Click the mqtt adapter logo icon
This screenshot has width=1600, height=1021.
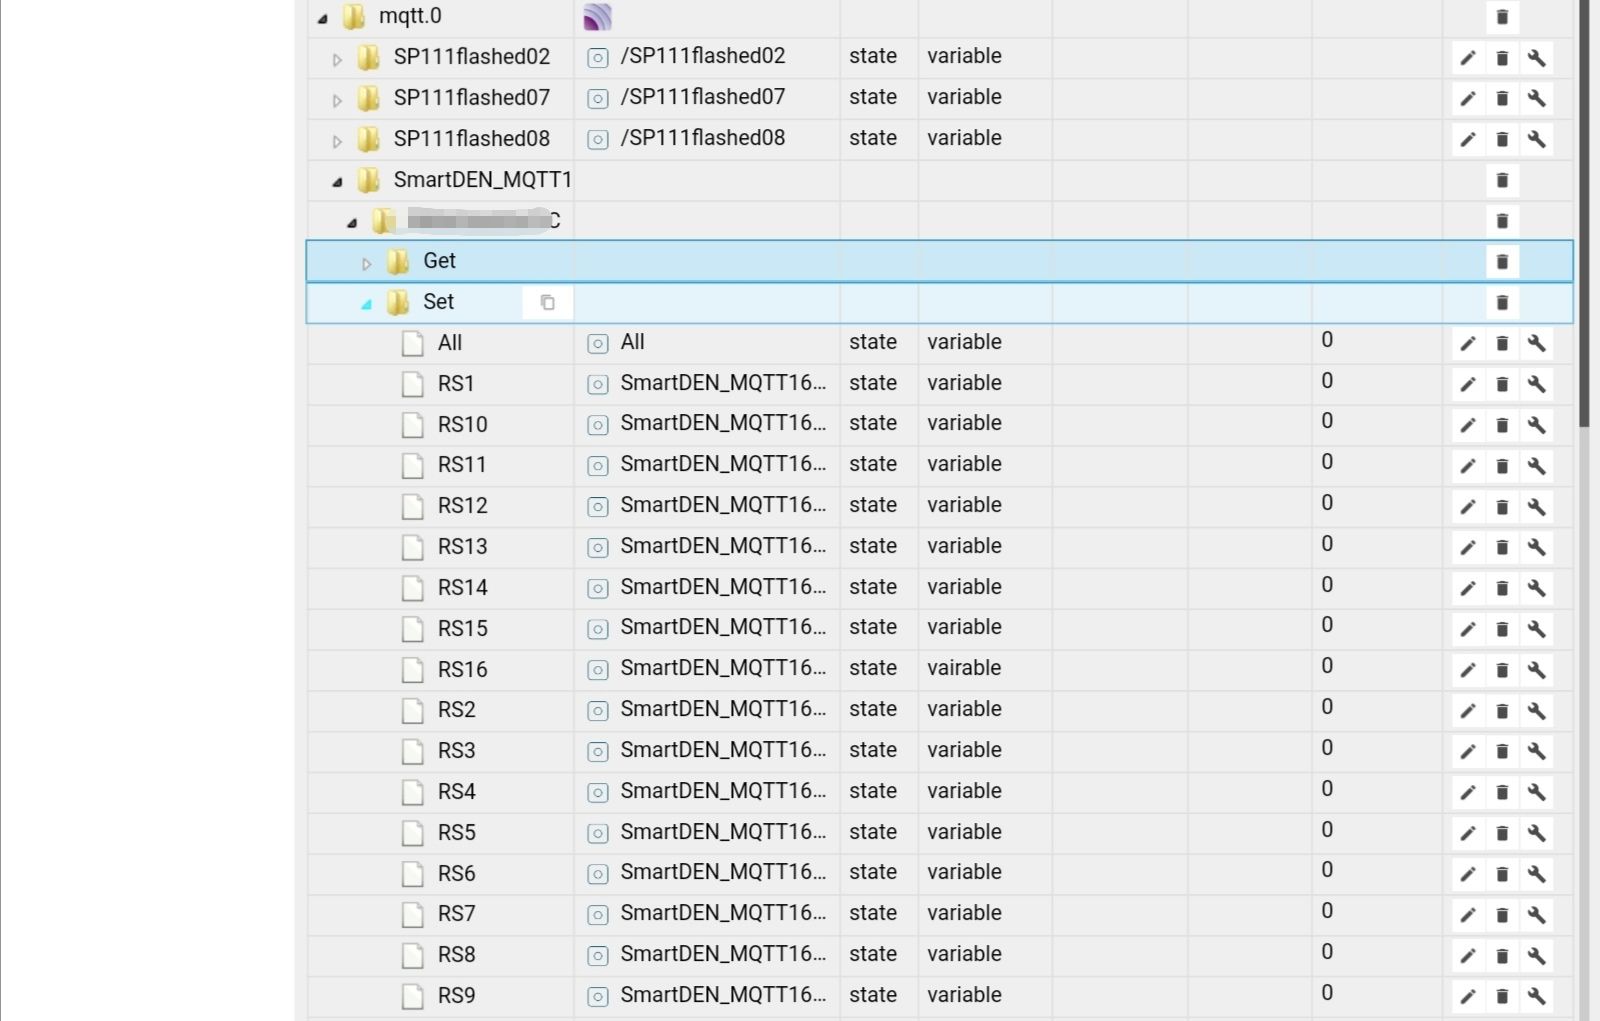tap(597, 17)
